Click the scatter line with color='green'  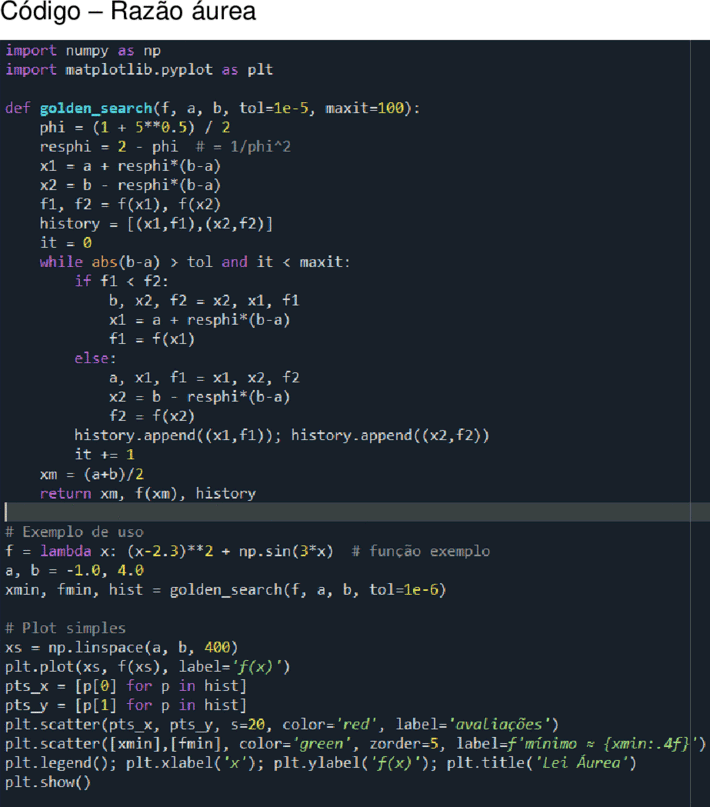(x=355, y=744)
